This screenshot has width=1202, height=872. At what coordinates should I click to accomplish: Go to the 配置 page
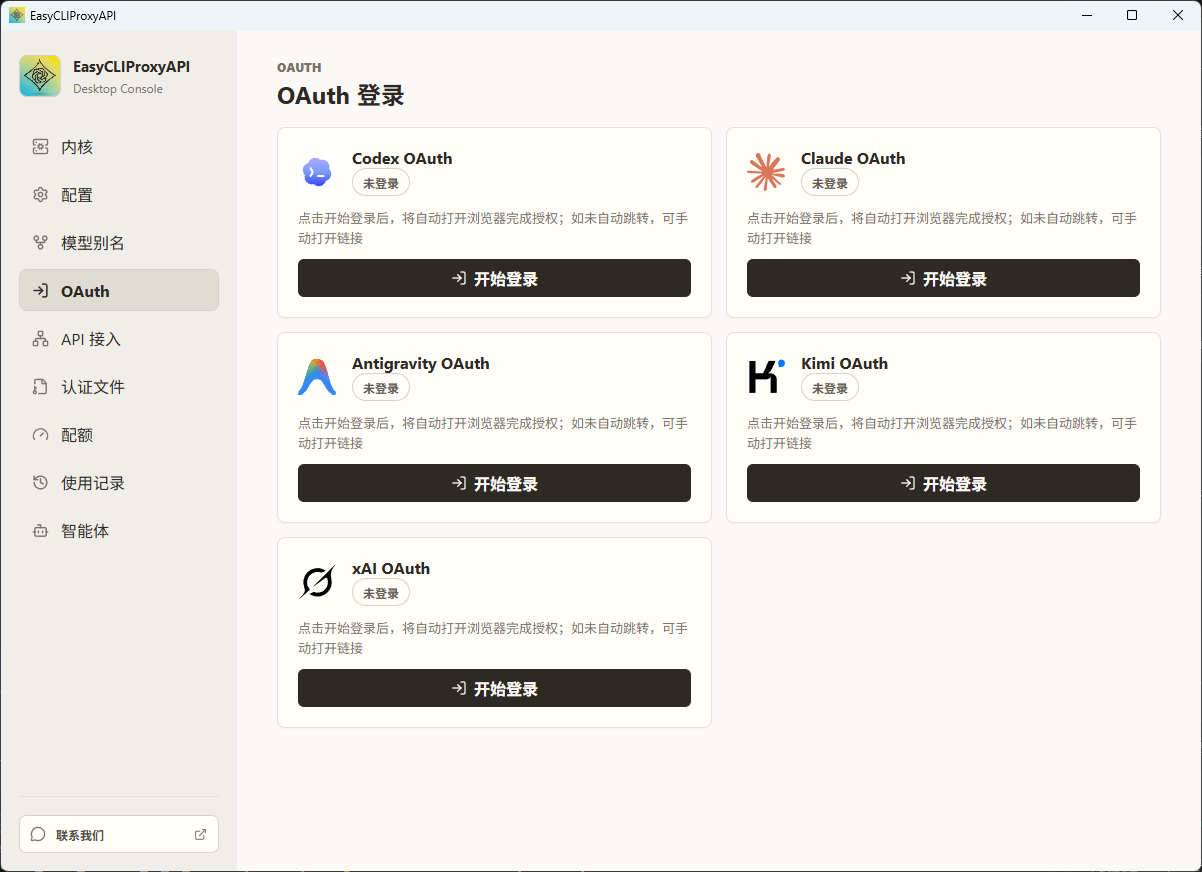pyautogui.click(x=119, y=195)
